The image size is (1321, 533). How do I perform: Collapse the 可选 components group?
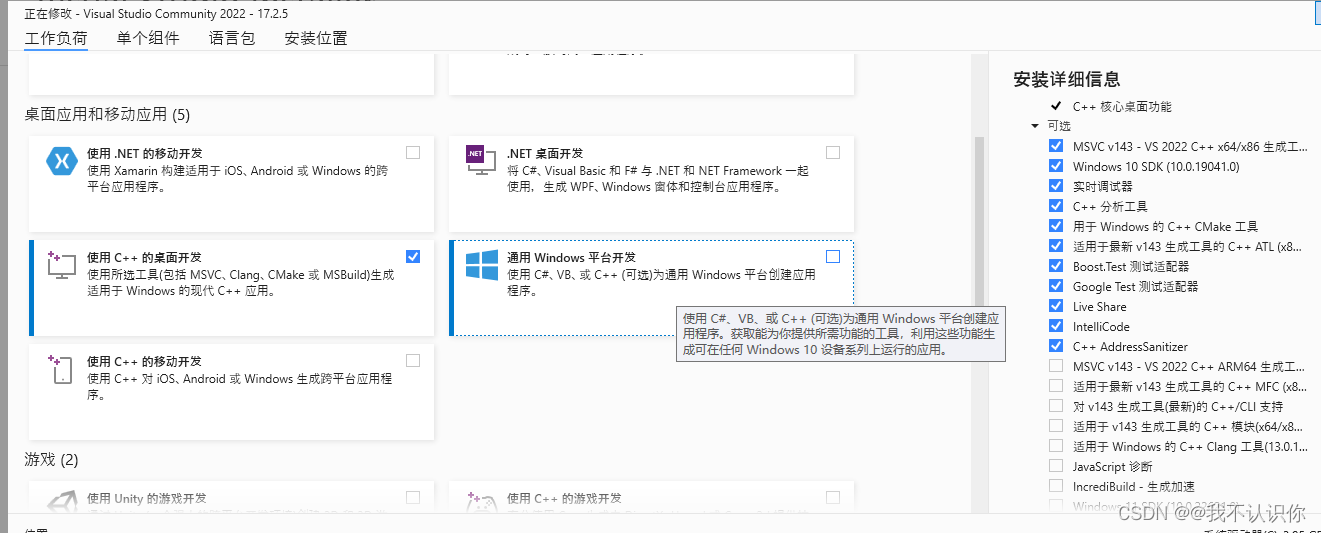pyautogui.click(x=1035, y=126)
